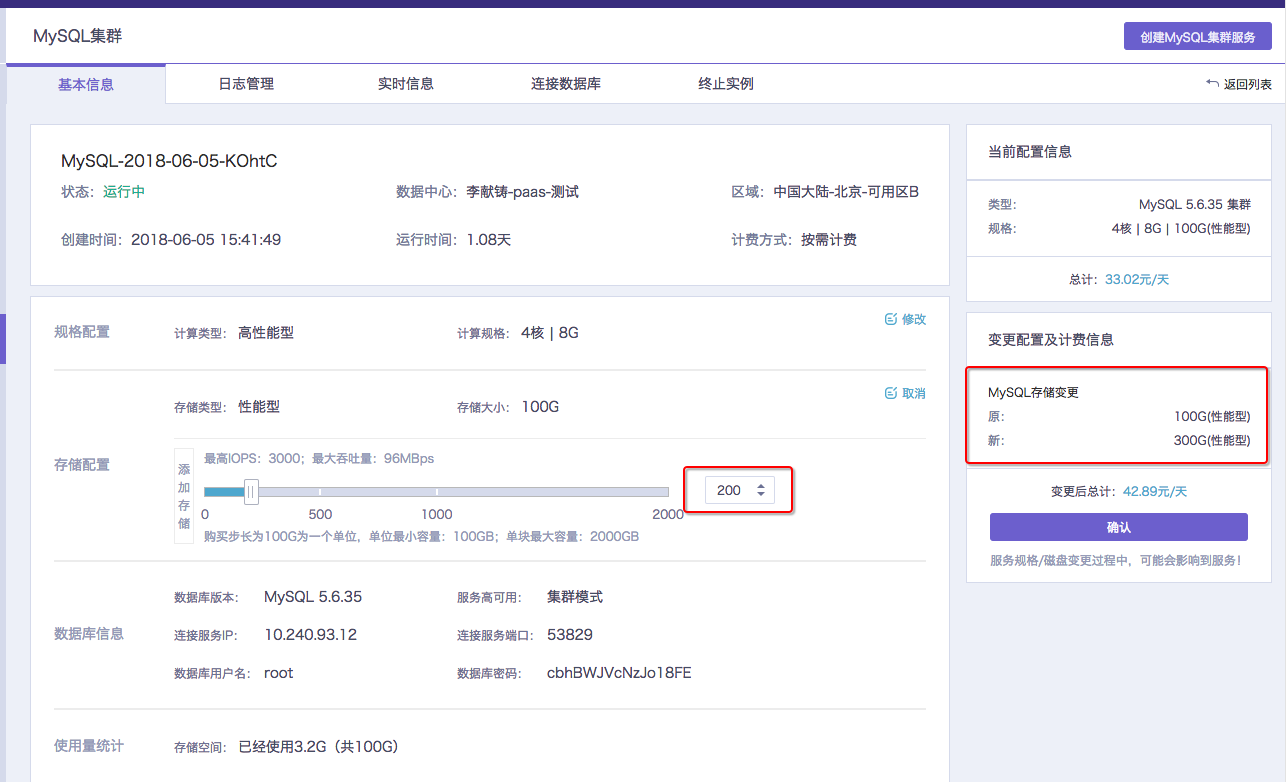Click the username value root
1286x782 pixels.
click(x=279, y=673)
